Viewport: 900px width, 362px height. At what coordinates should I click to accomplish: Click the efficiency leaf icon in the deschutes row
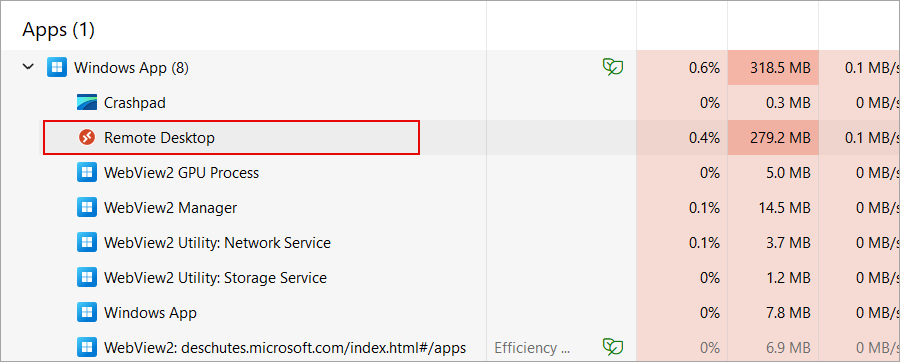(613, 347)
